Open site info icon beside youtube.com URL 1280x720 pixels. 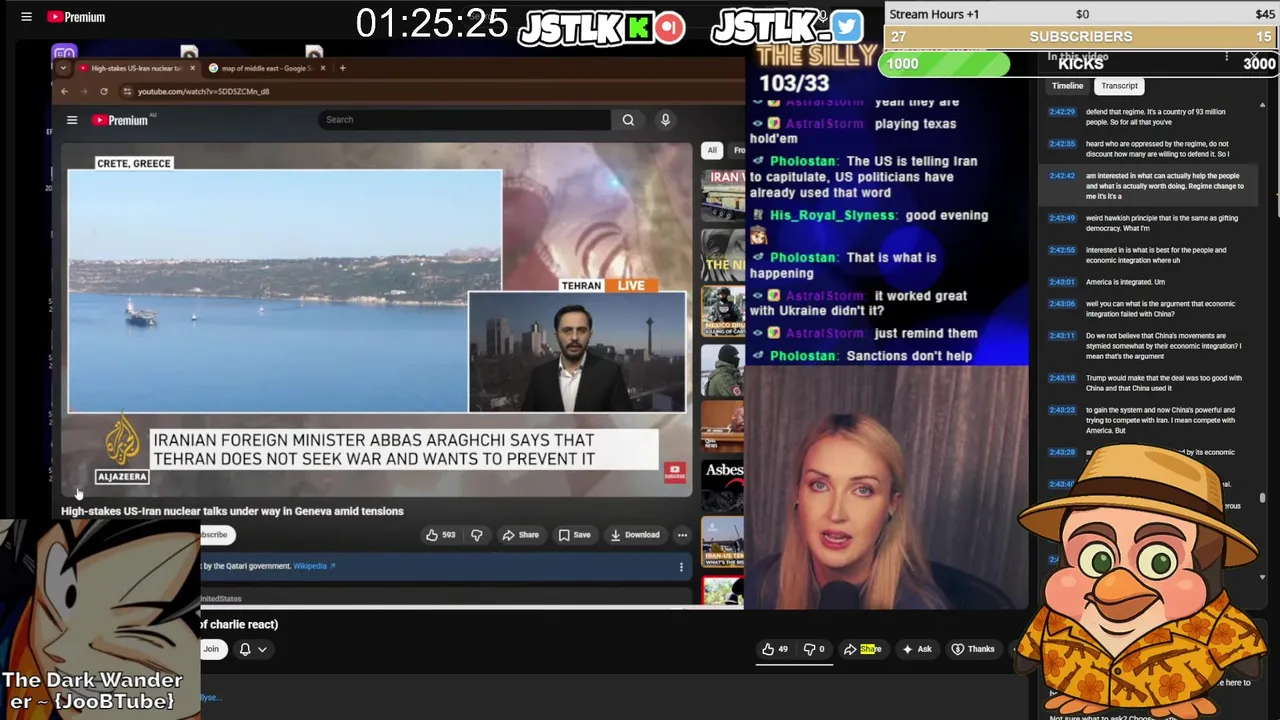click(x=127, y=91)
